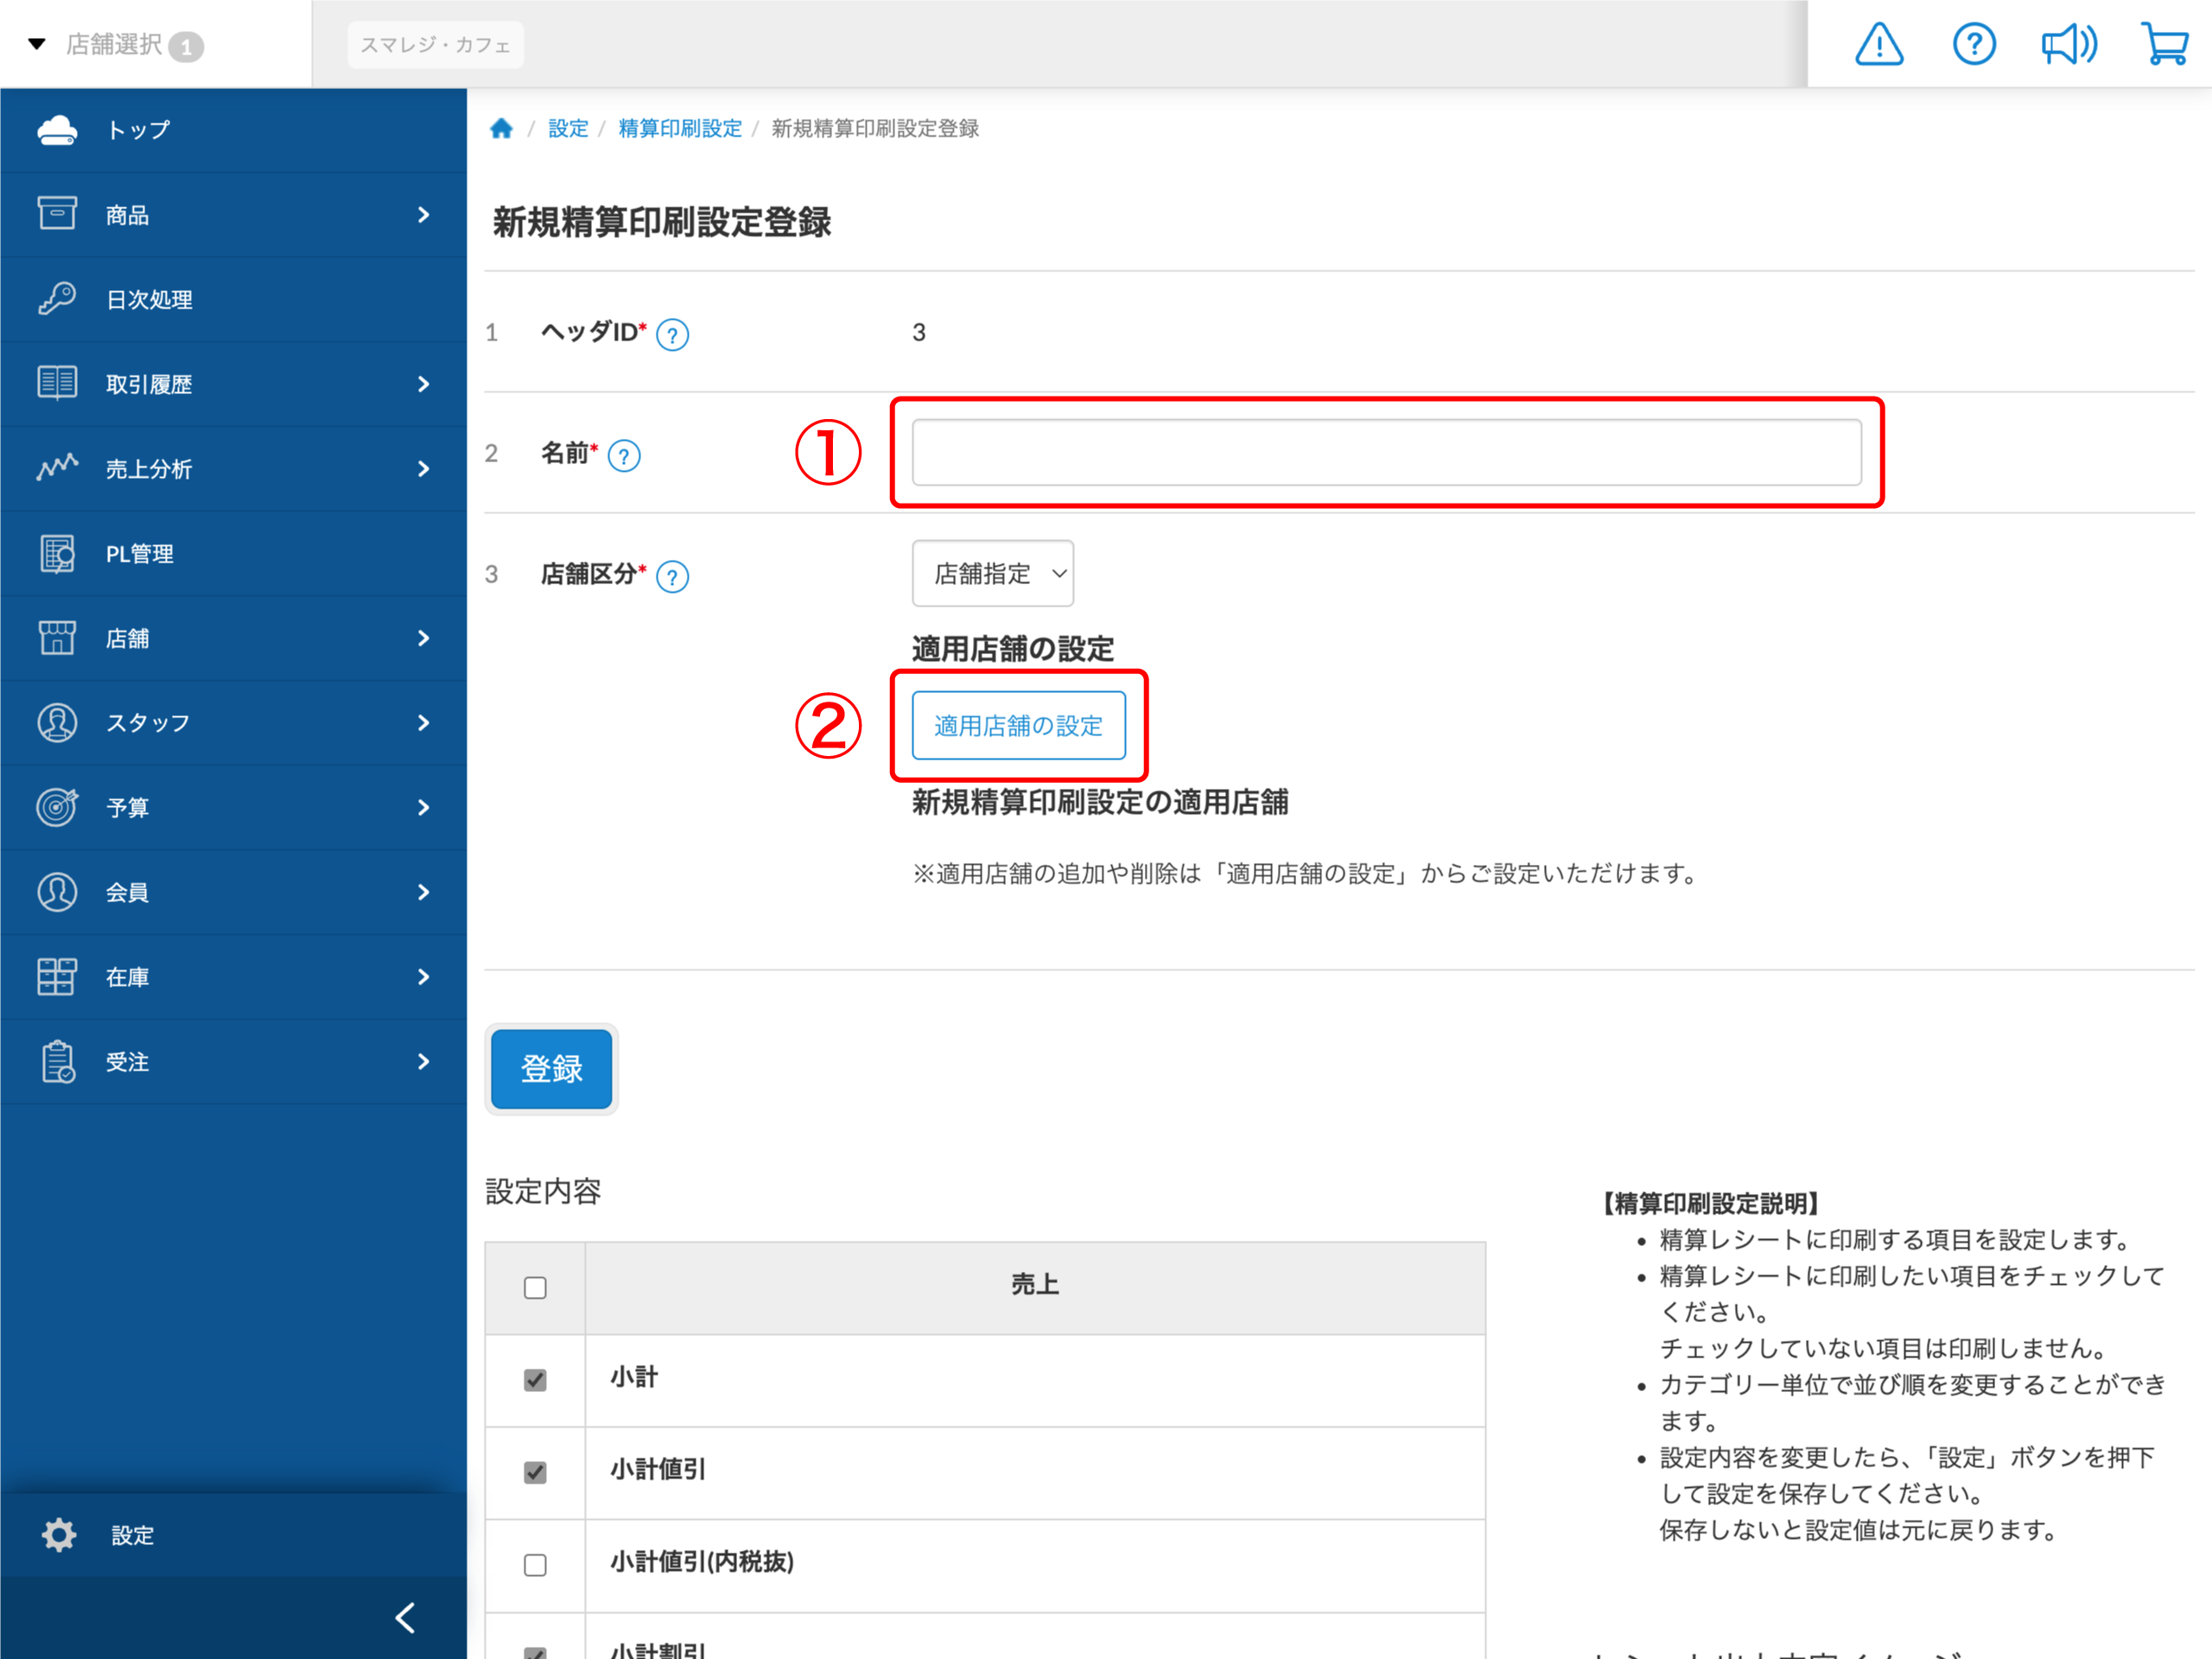Screen dimensions: 2212x1659
Task: Click help icon beside 店舗区分 label
Action: 672,577
